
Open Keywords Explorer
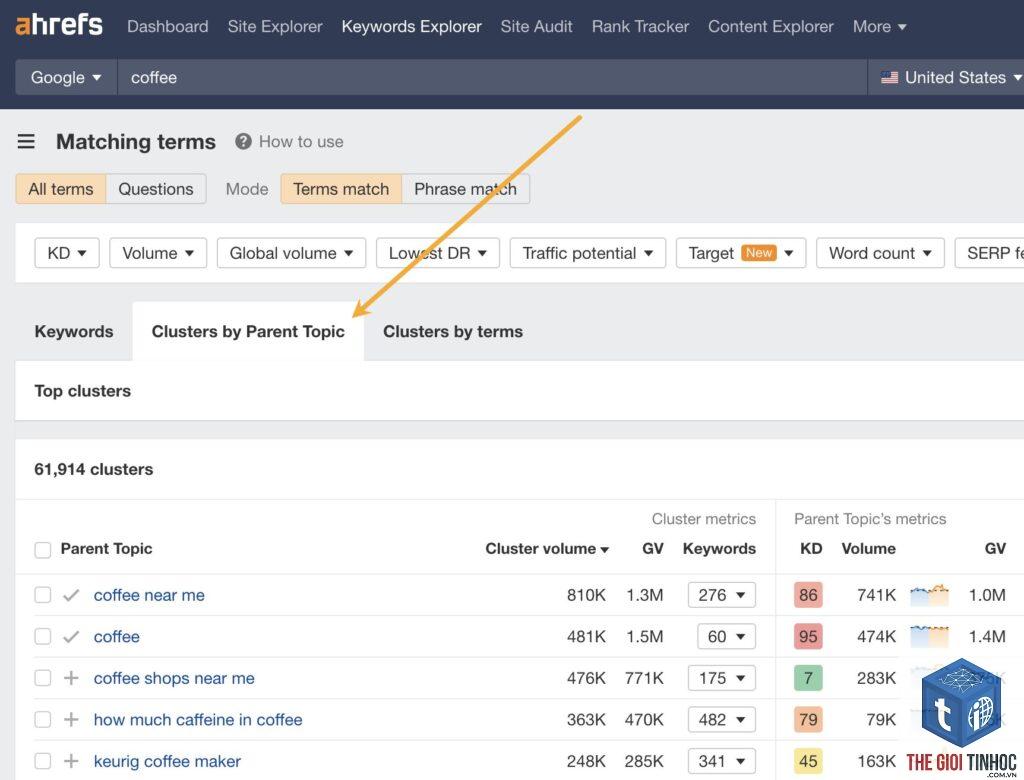click(411, 27)
